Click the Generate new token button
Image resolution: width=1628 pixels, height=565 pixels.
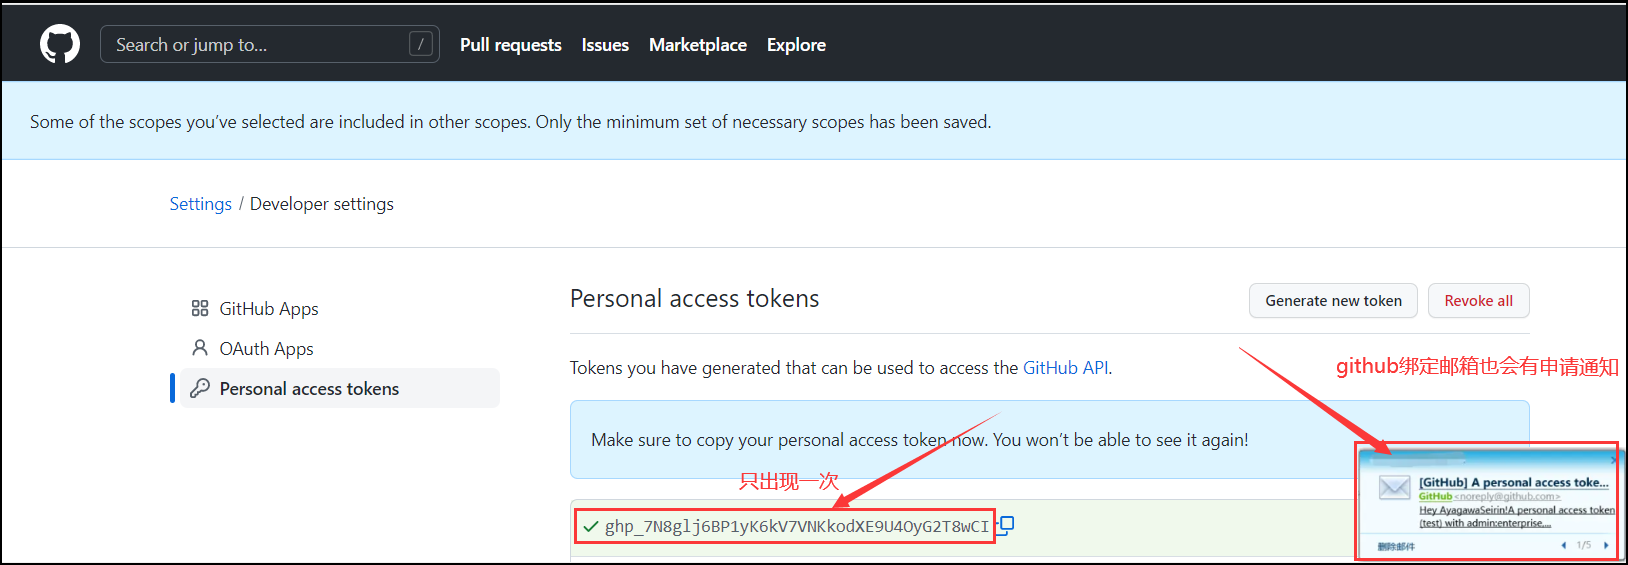coord(1333,301)
